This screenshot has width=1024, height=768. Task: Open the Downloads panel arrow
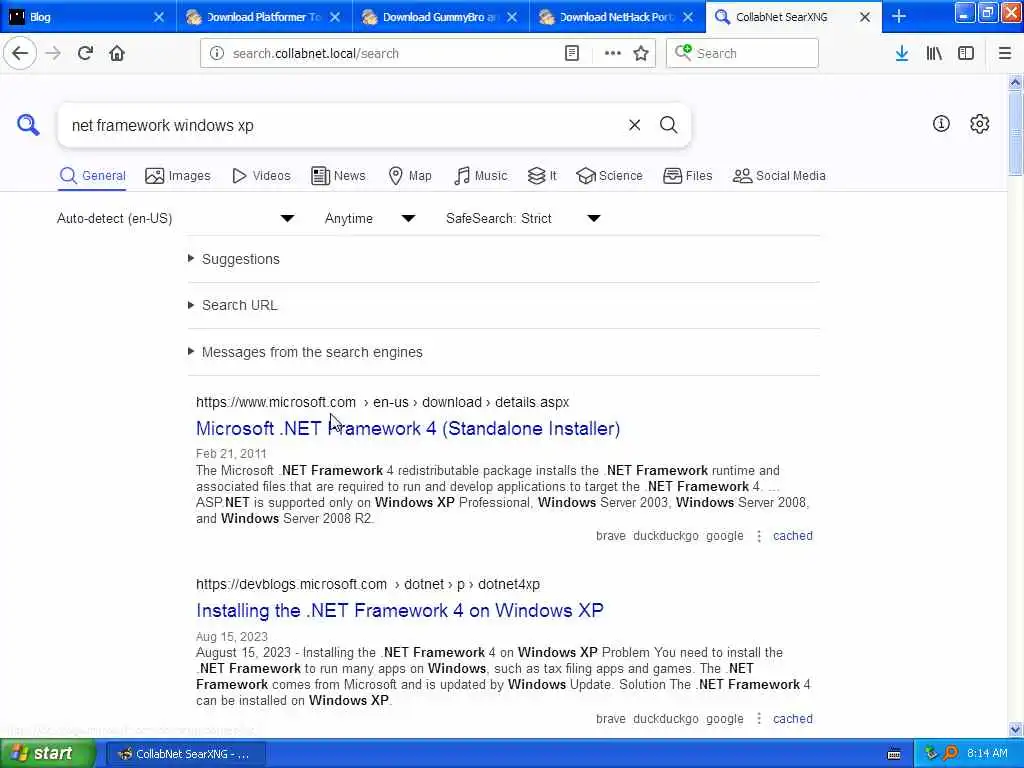(902, 53)
